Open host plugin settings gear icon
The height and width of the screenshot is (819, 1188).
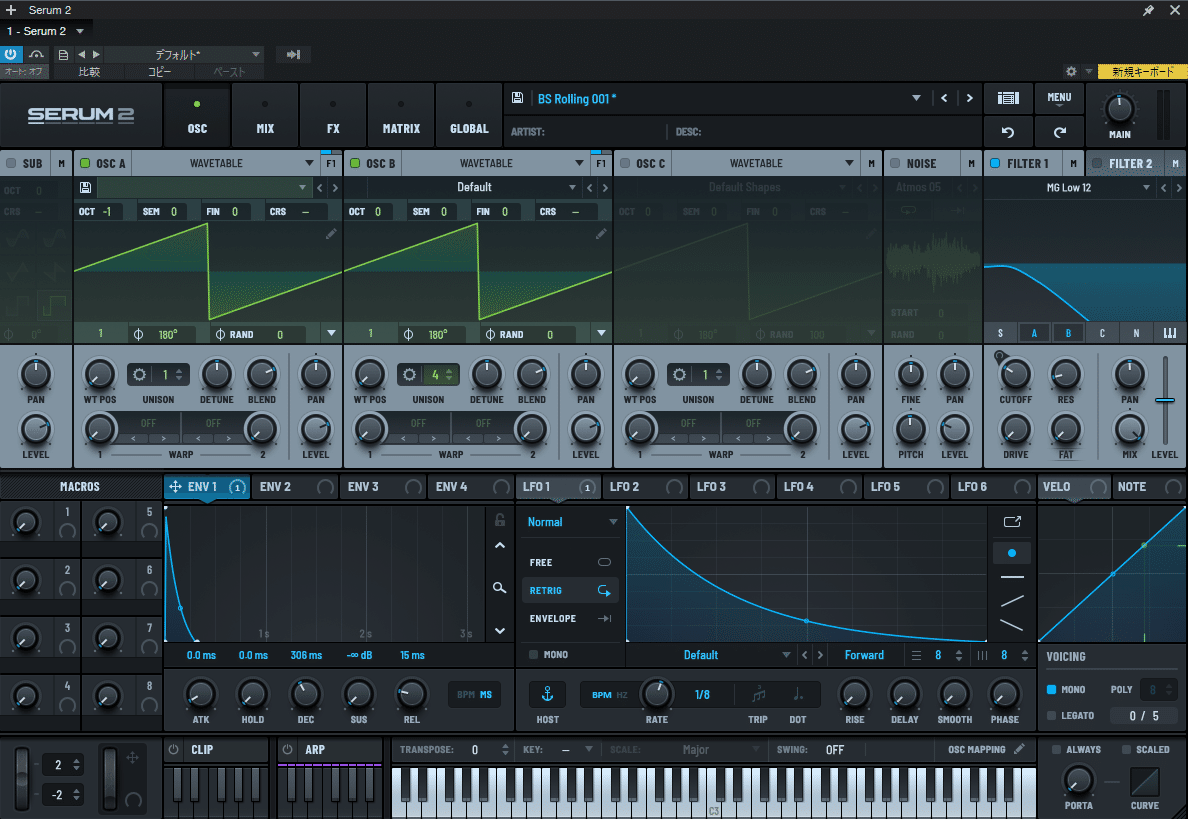pyautogui.click(x=1071, y=71)
